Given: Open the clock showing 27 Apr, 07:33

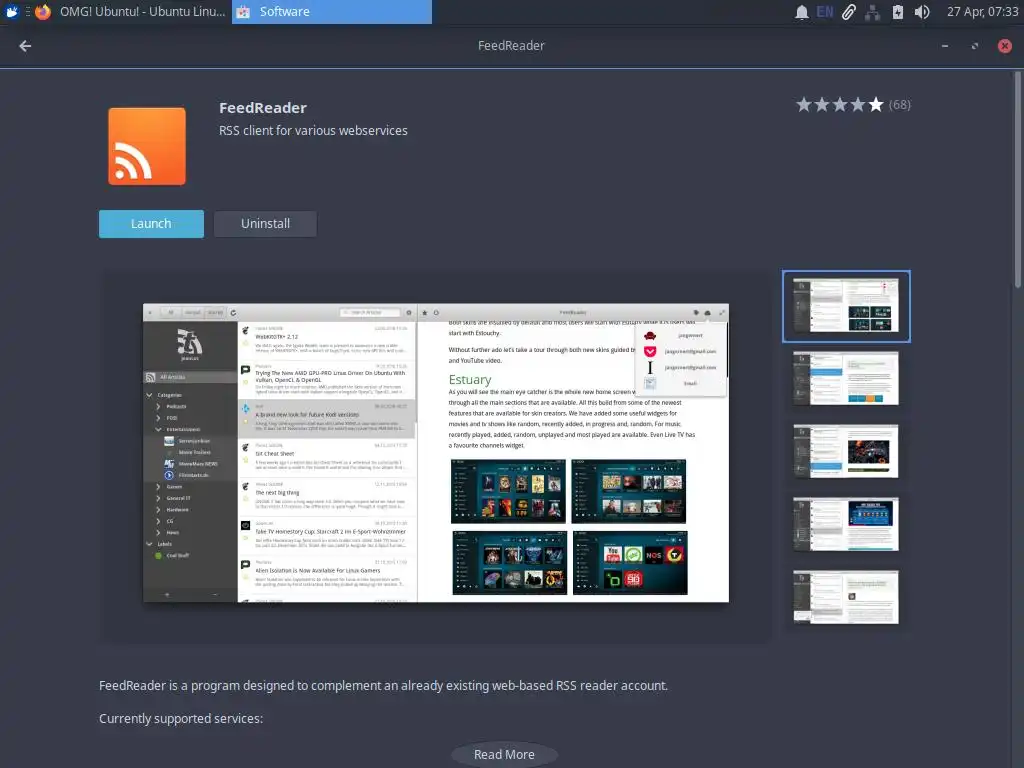Looking at the screenshot, I should 982,12.
